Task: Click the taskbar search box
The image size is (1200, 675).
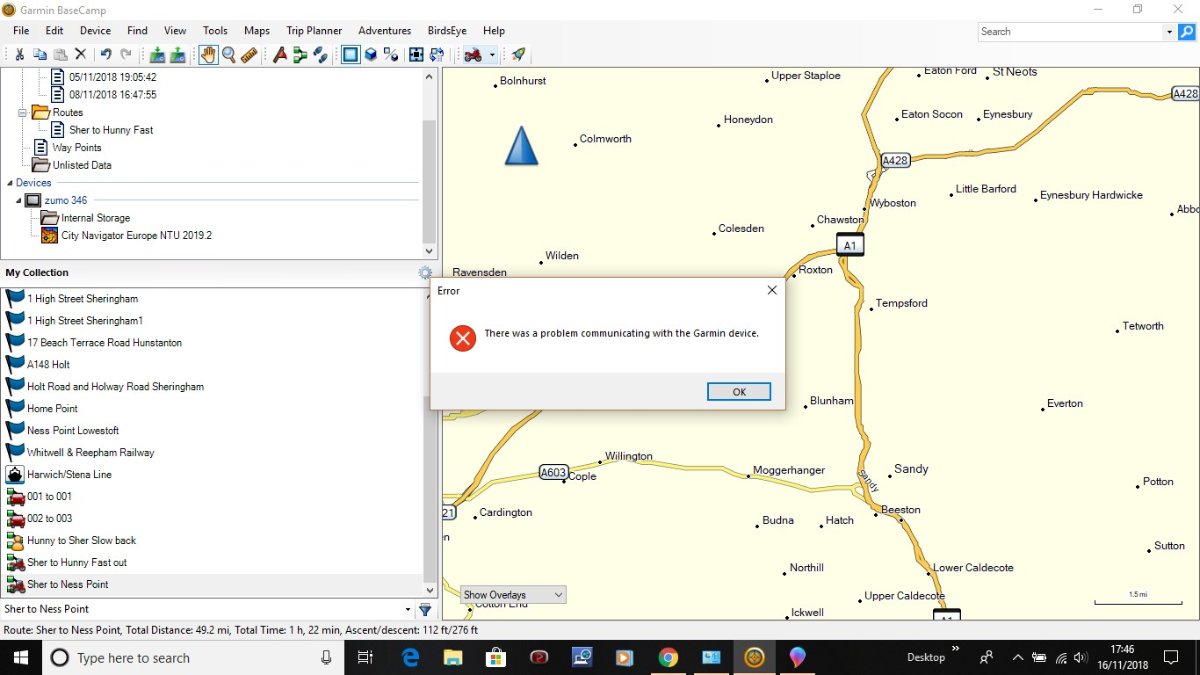Action: point(192,657)
